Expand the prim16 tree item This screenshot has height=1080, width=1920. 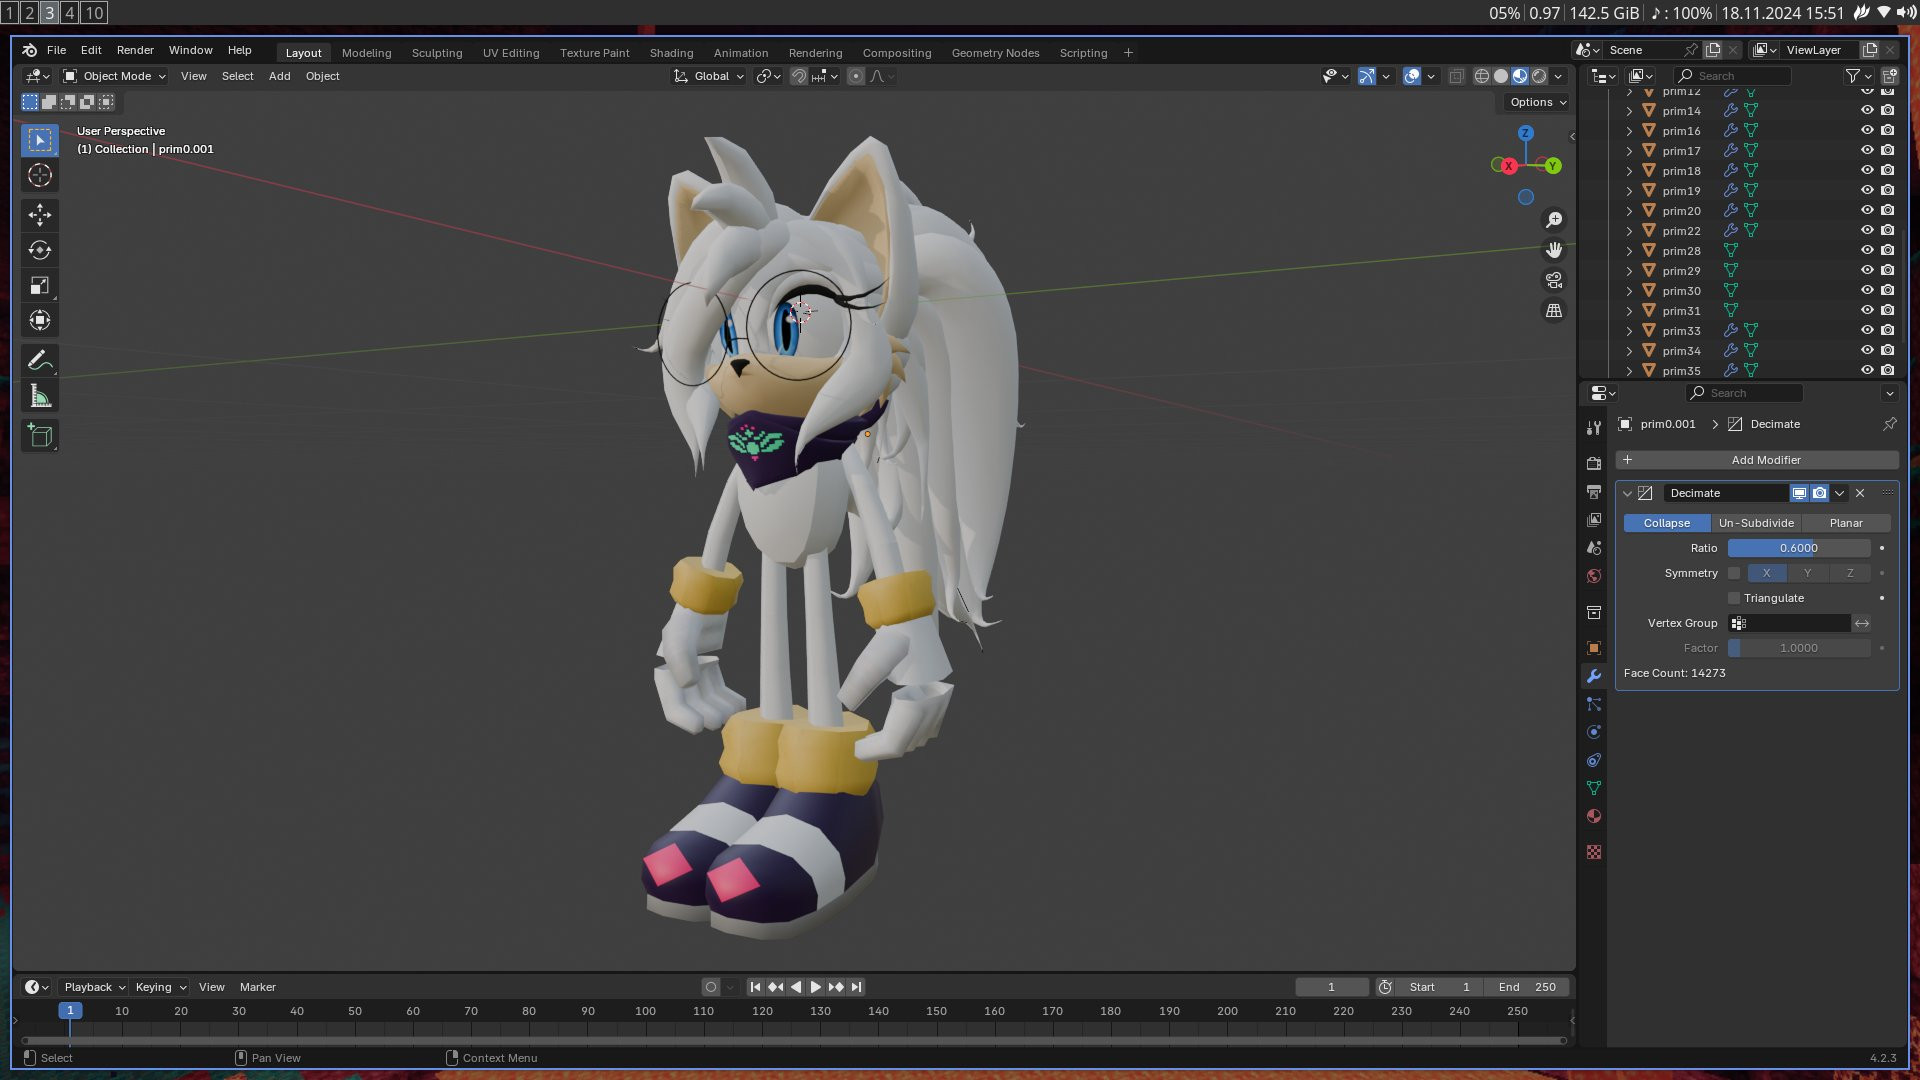(1629, 131)
